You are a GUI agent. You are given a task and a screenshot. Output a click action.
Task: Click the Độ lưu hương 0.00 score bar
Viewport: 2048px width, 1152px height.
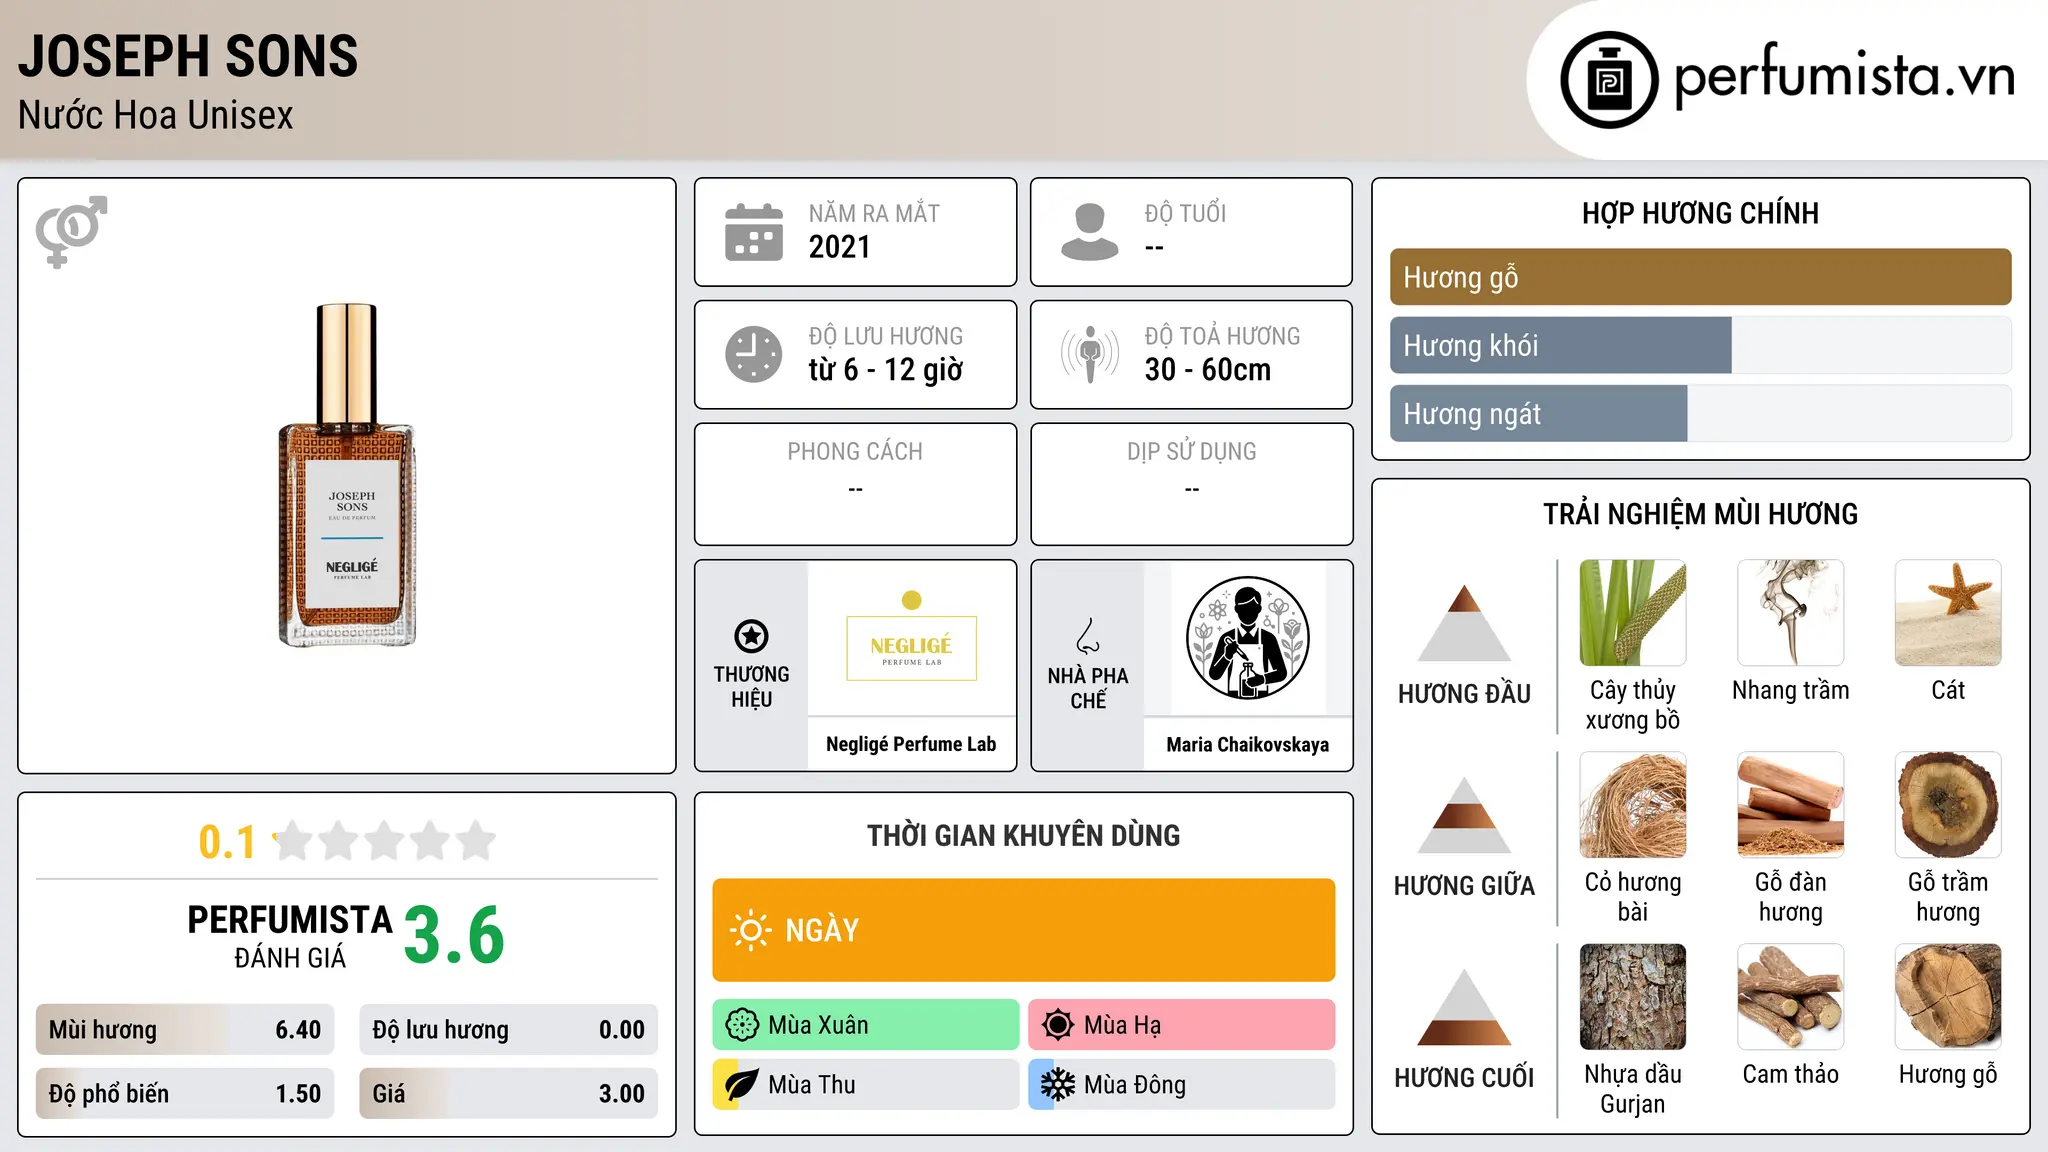[508, 1030]
